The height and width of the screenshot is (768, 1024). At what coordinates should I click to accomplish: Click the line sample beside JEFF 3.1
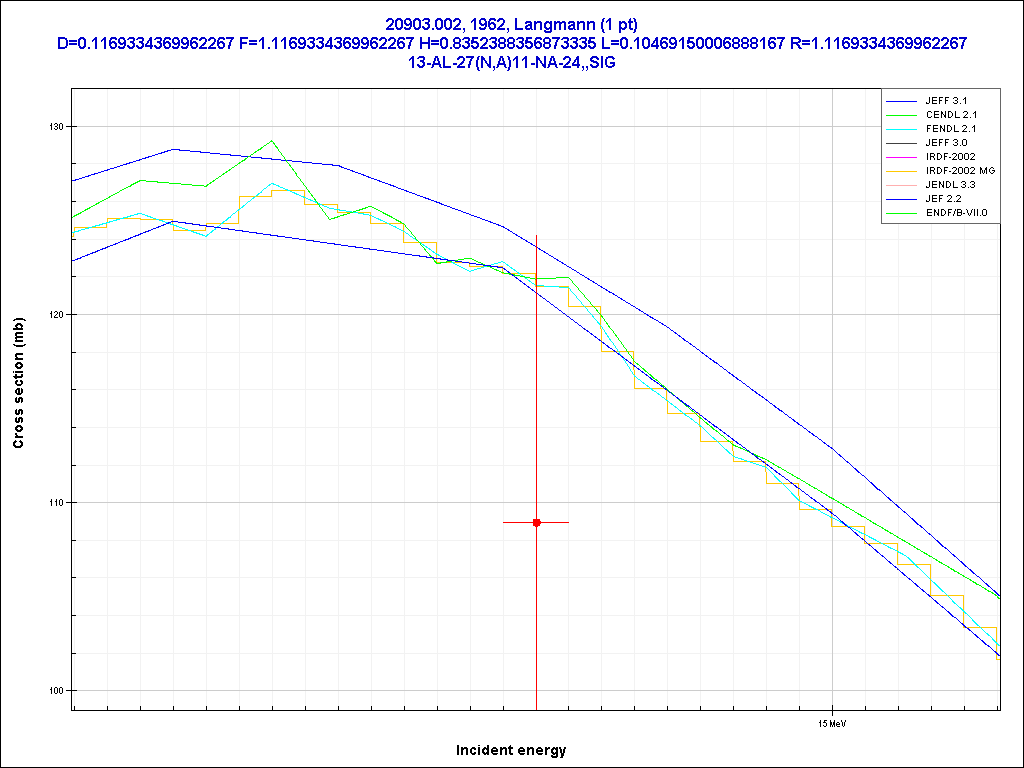click(901, 101)
